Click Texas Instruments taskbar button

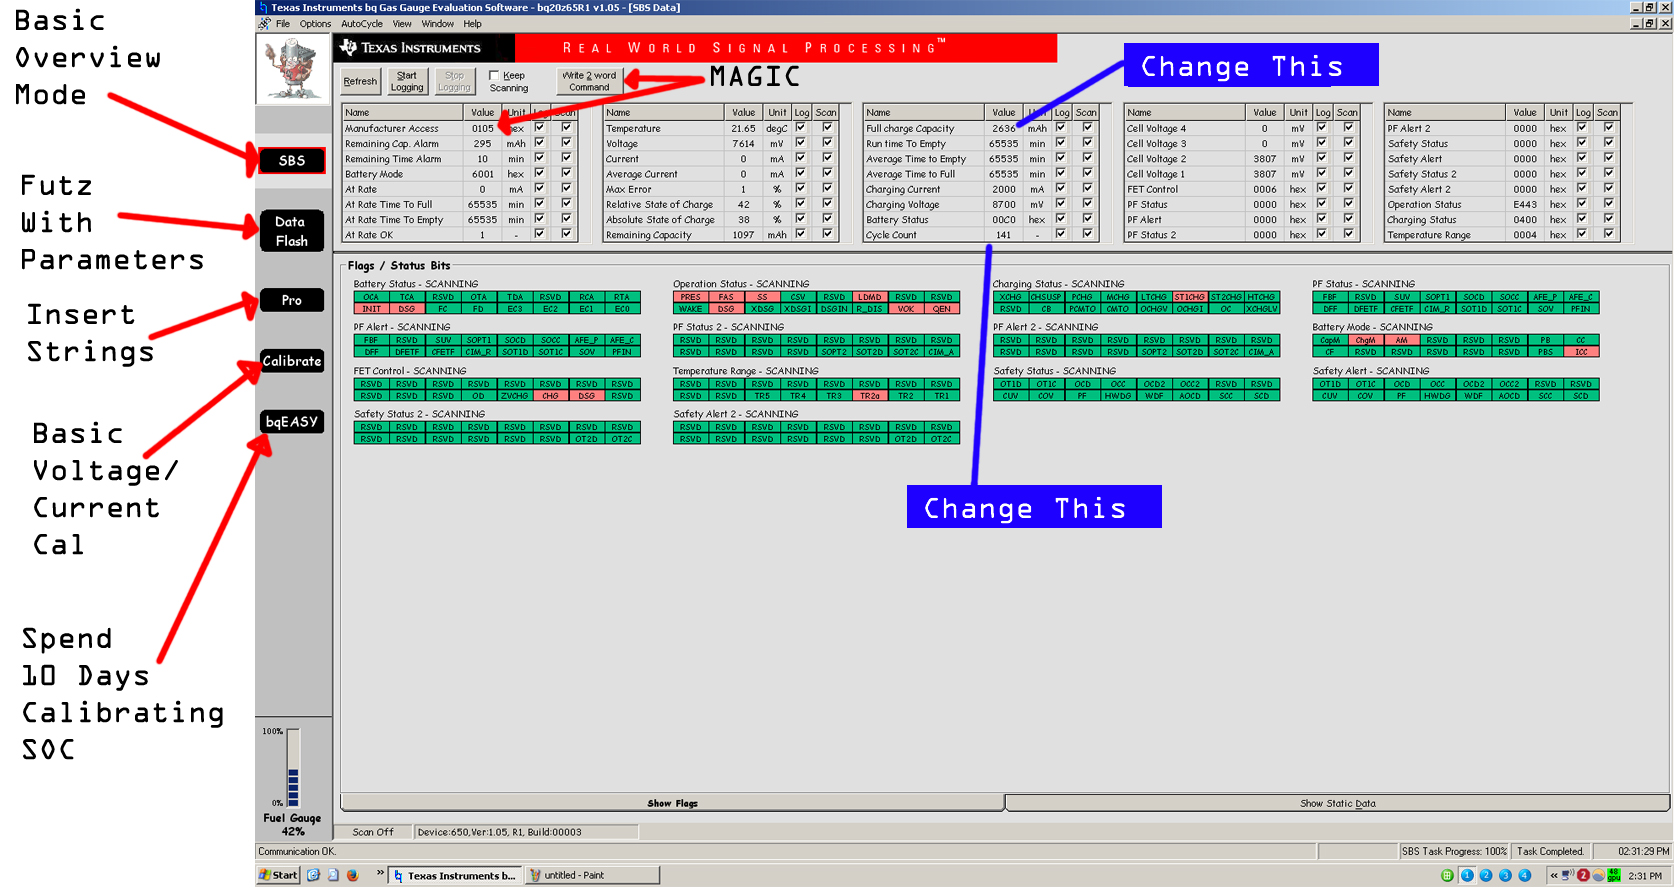tap(455, 875)
